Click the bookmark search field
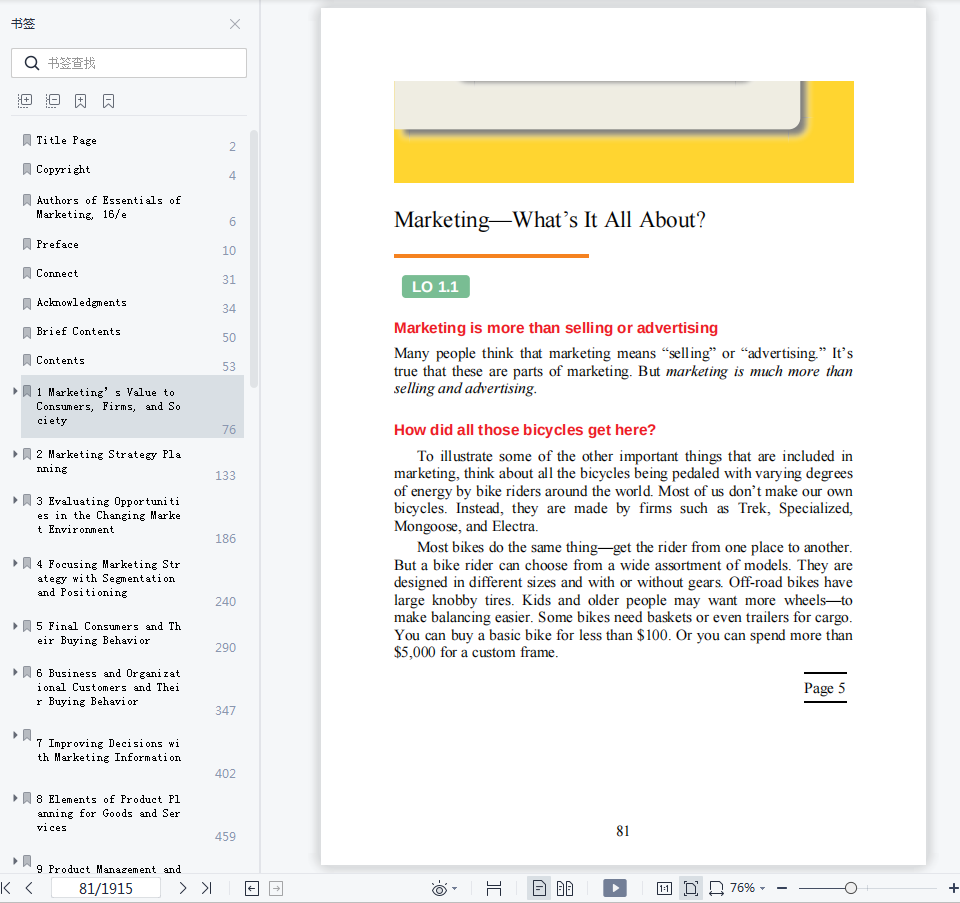 click(x=129, y=63)
